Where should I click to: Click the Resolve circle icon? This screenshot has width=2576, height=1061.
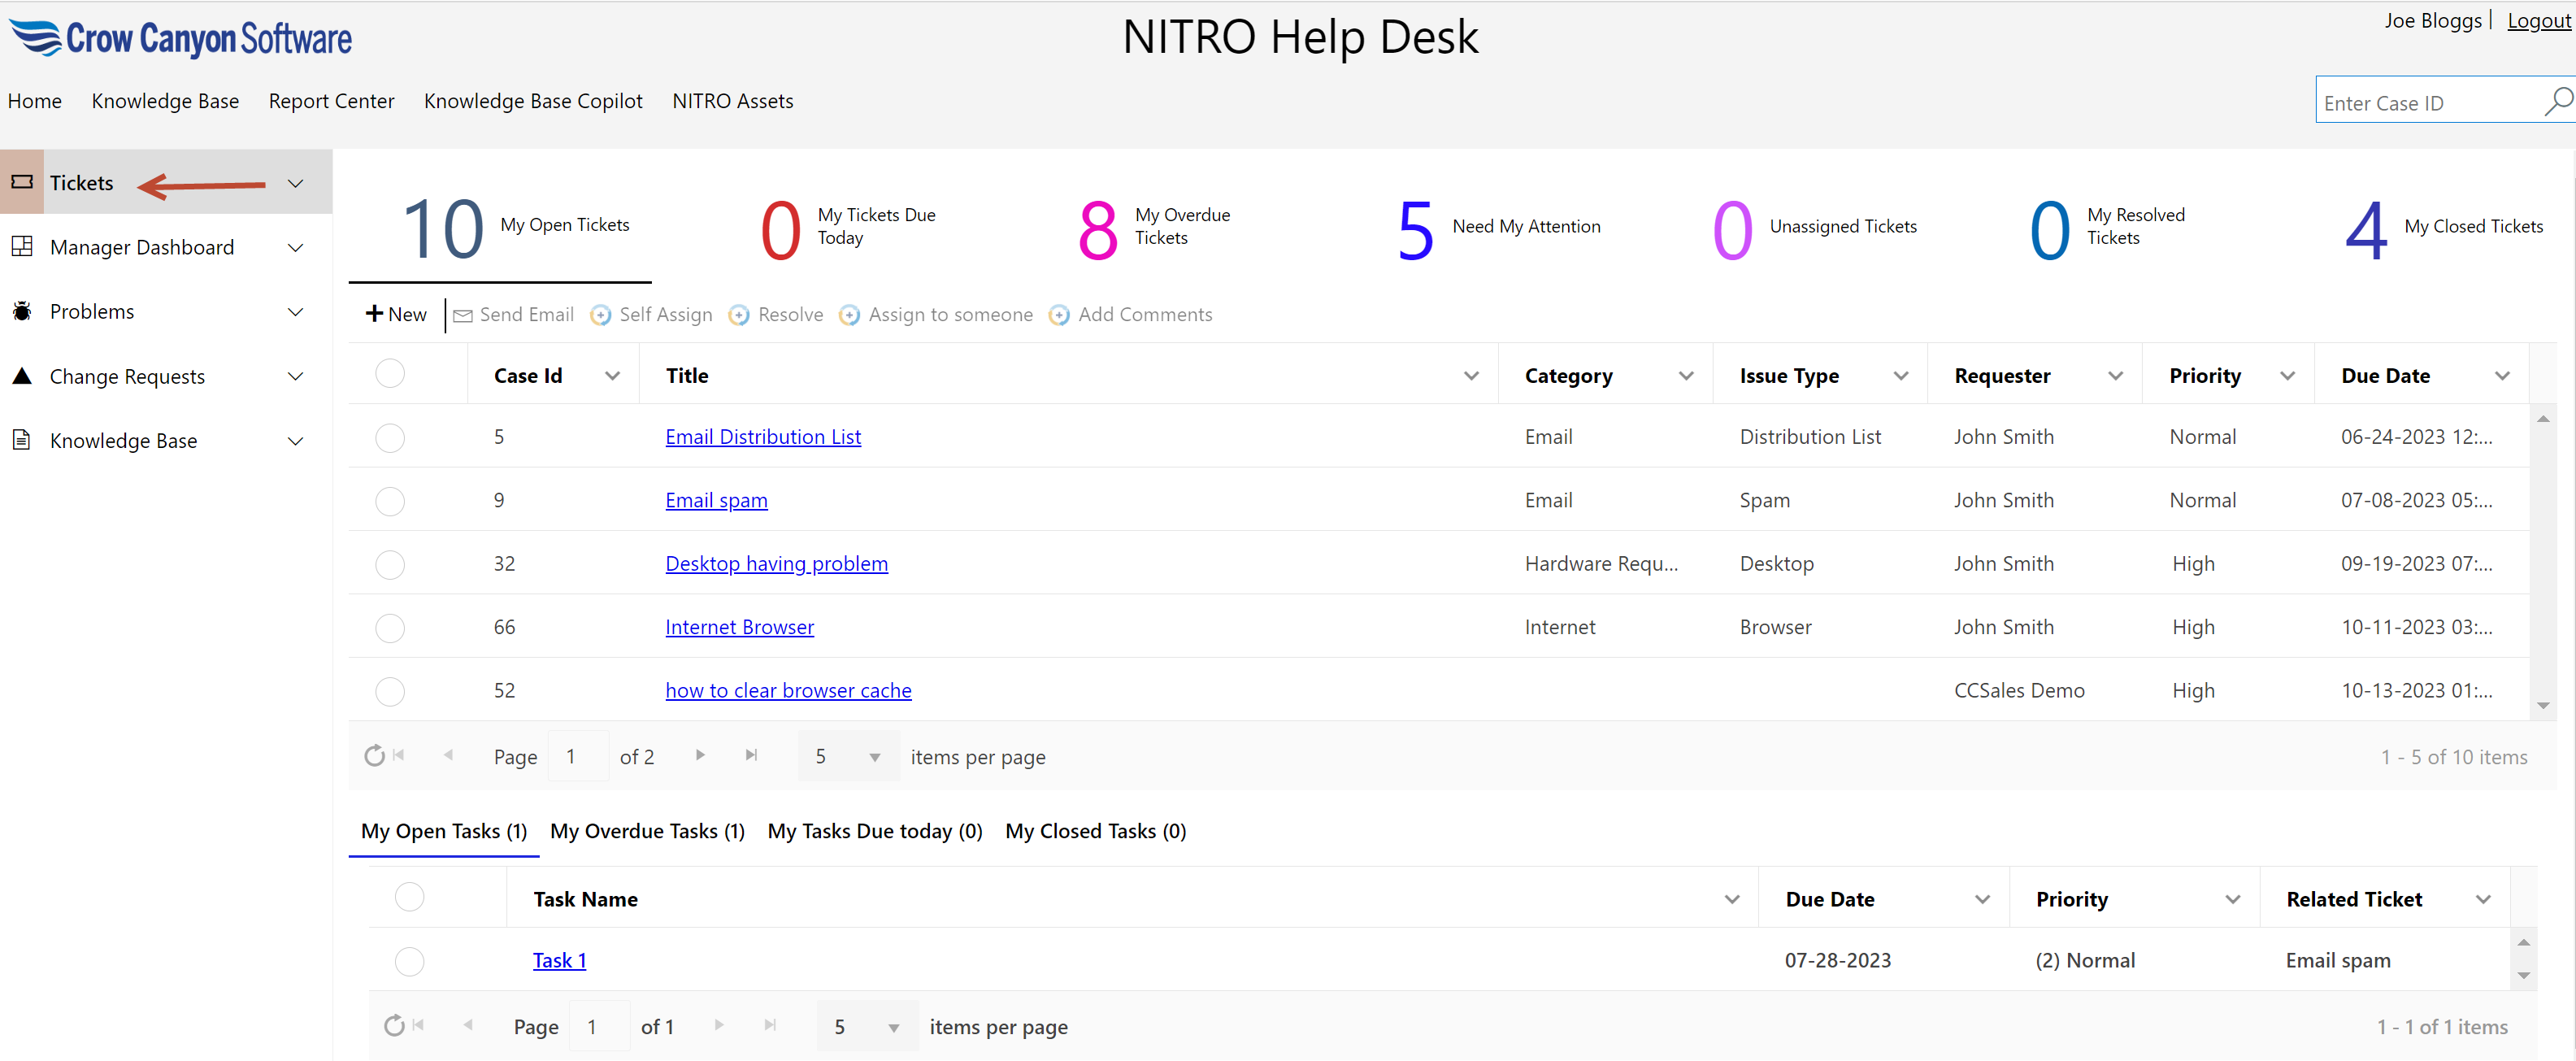[x=739, y=315]
